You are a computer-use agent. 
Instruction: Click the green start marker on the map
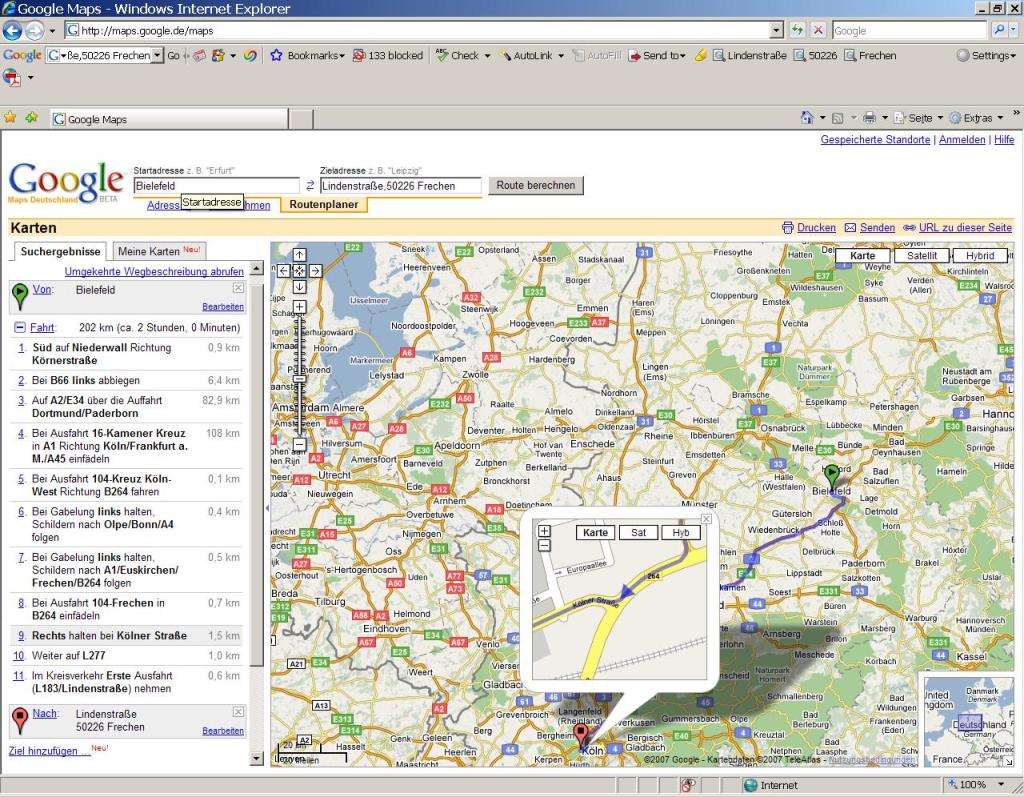[831, 476]
